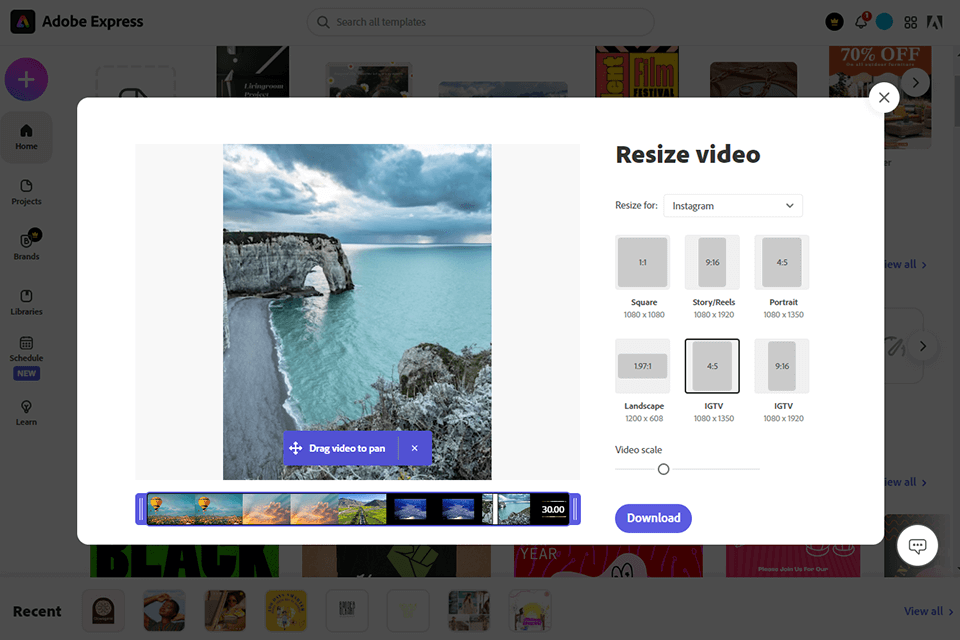Open the Learn section
The width and height of the screenshot is (960, 640).
tap(26, 412)
